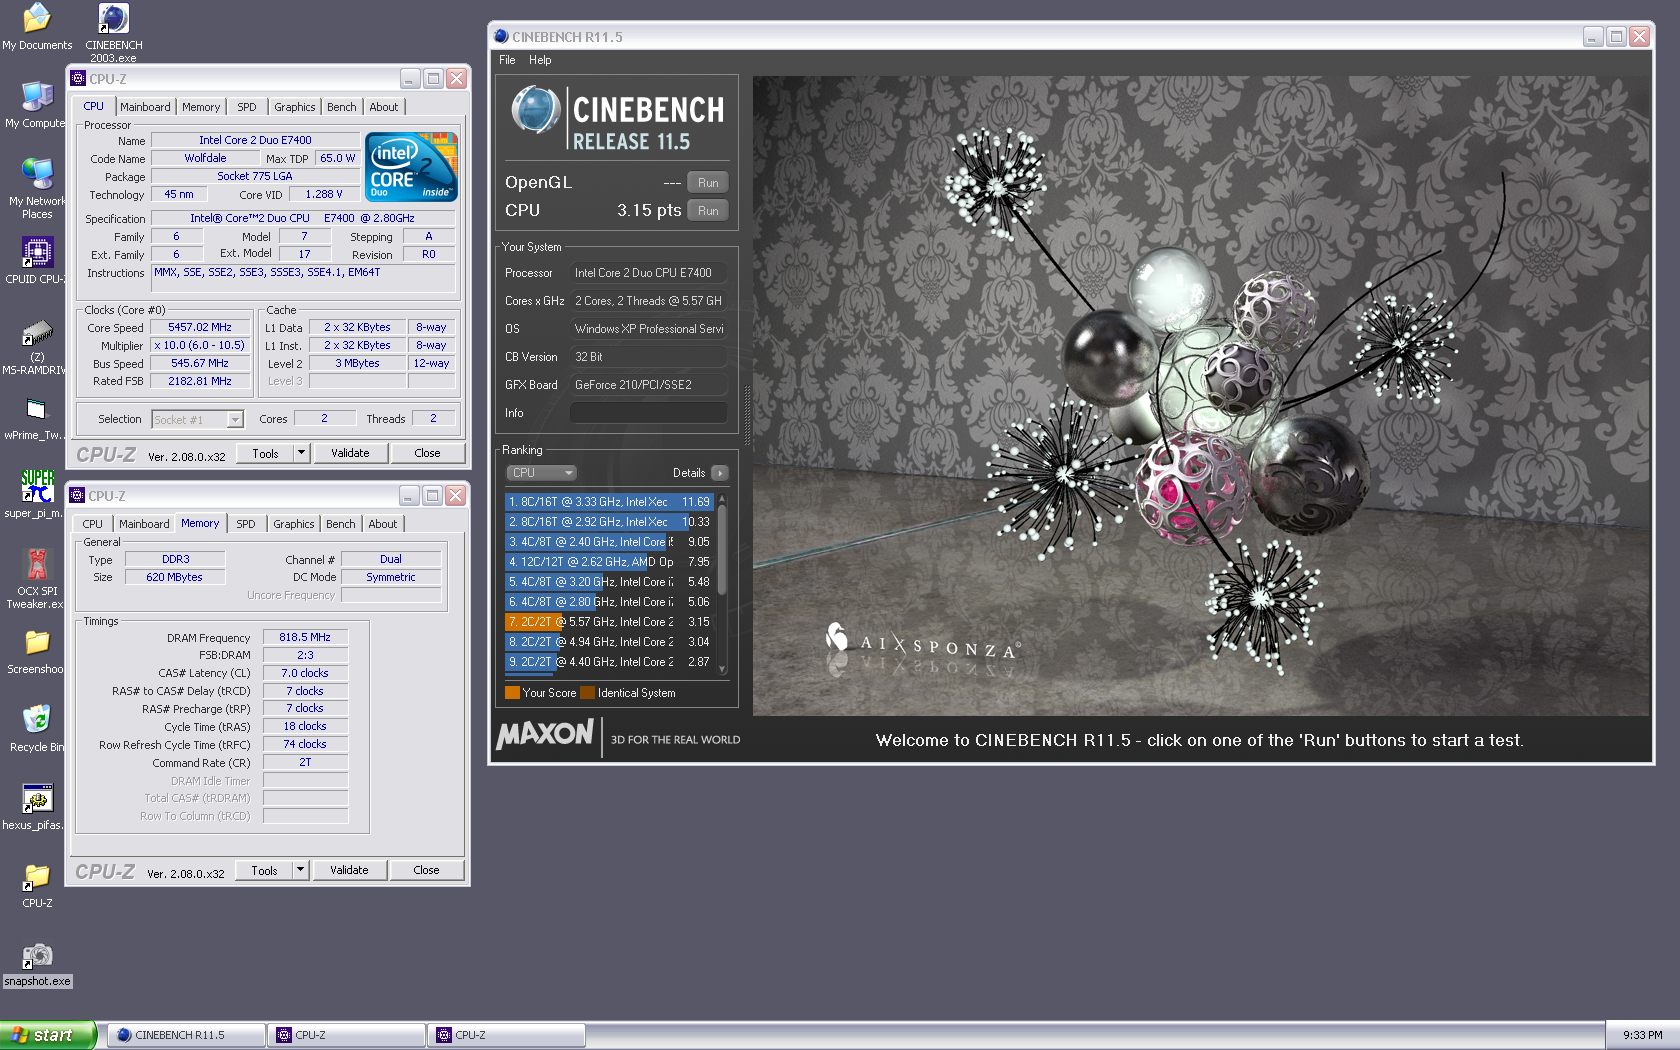Switch to CINEBENCH R11.5 in the taskbar
The image size is (1680, 1050).
pyautogui.click(x=186, y=1035)
